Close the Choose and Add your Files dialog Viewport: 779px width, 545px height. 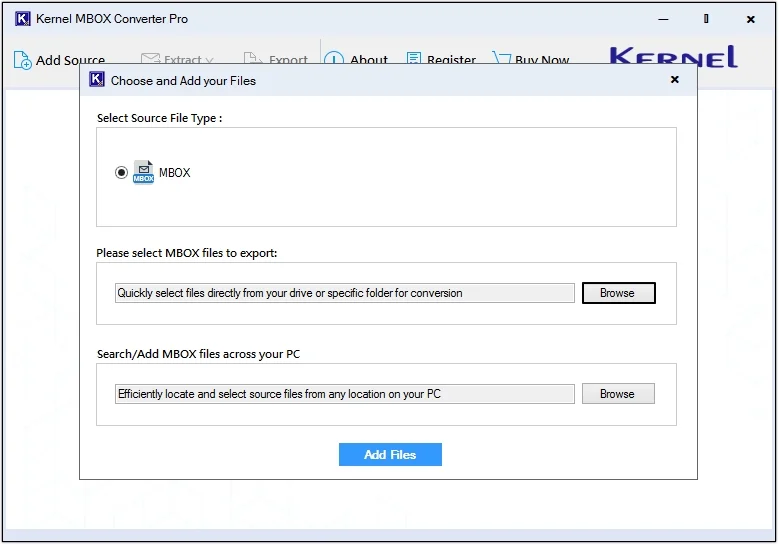coord(675,79)
